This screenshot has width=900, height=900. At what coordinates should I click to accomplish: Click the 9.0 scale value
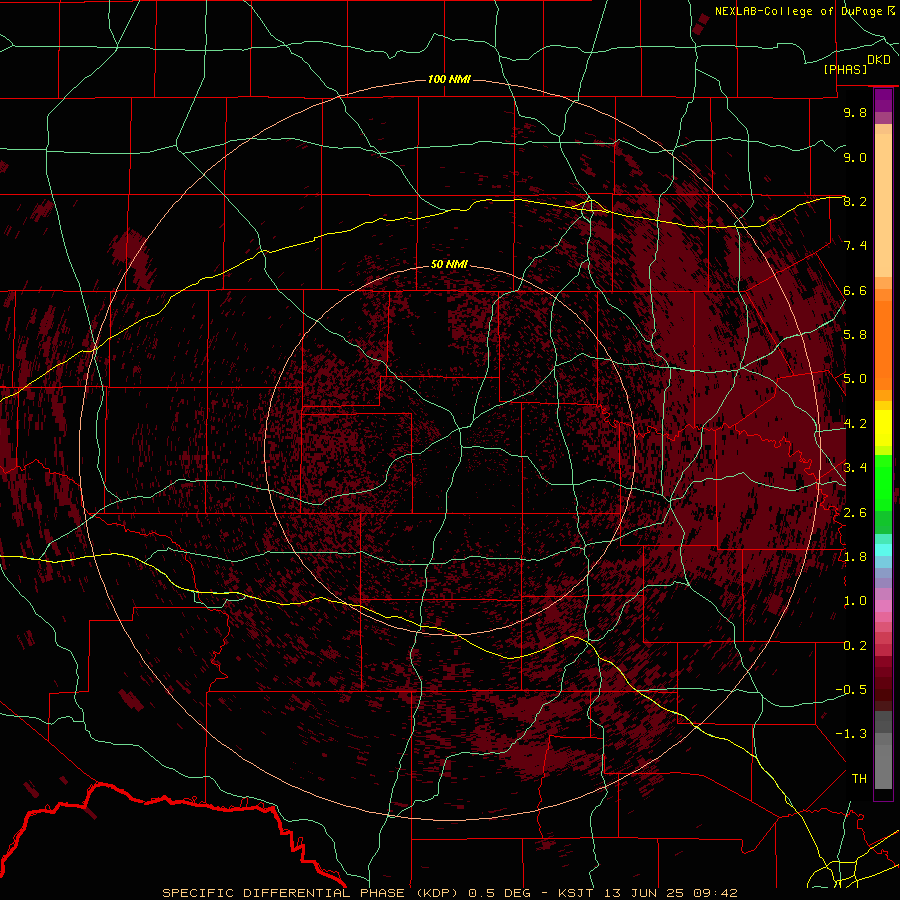tap(855, 157)
